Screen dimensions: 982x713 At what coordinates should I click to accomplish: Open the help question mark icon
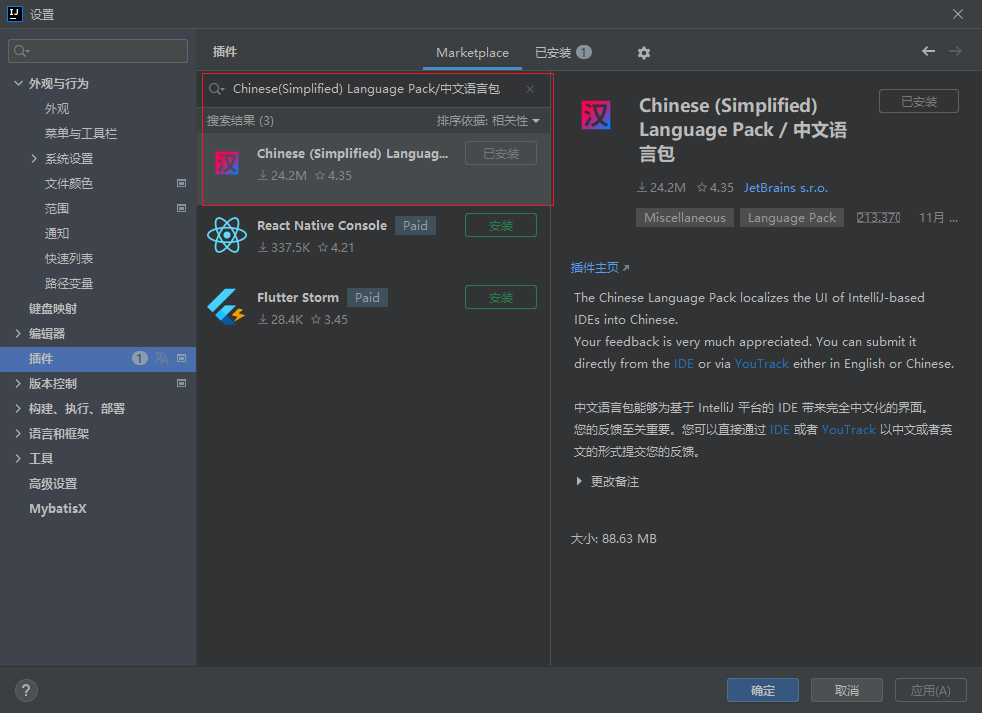click(26, 690)
